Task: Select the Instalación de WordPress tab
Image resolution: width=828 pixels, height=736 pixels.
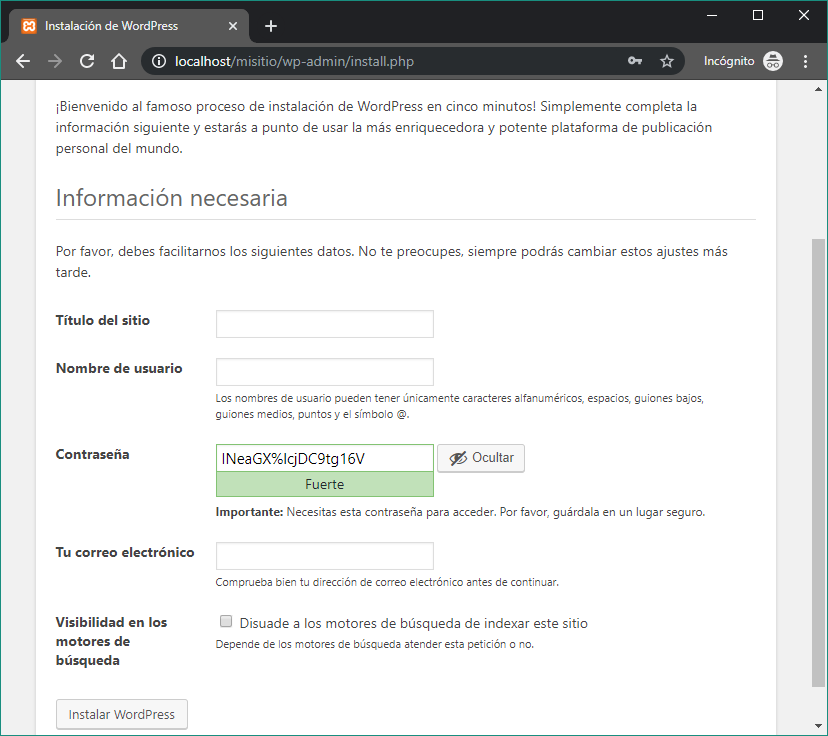Action: point(129,26)
